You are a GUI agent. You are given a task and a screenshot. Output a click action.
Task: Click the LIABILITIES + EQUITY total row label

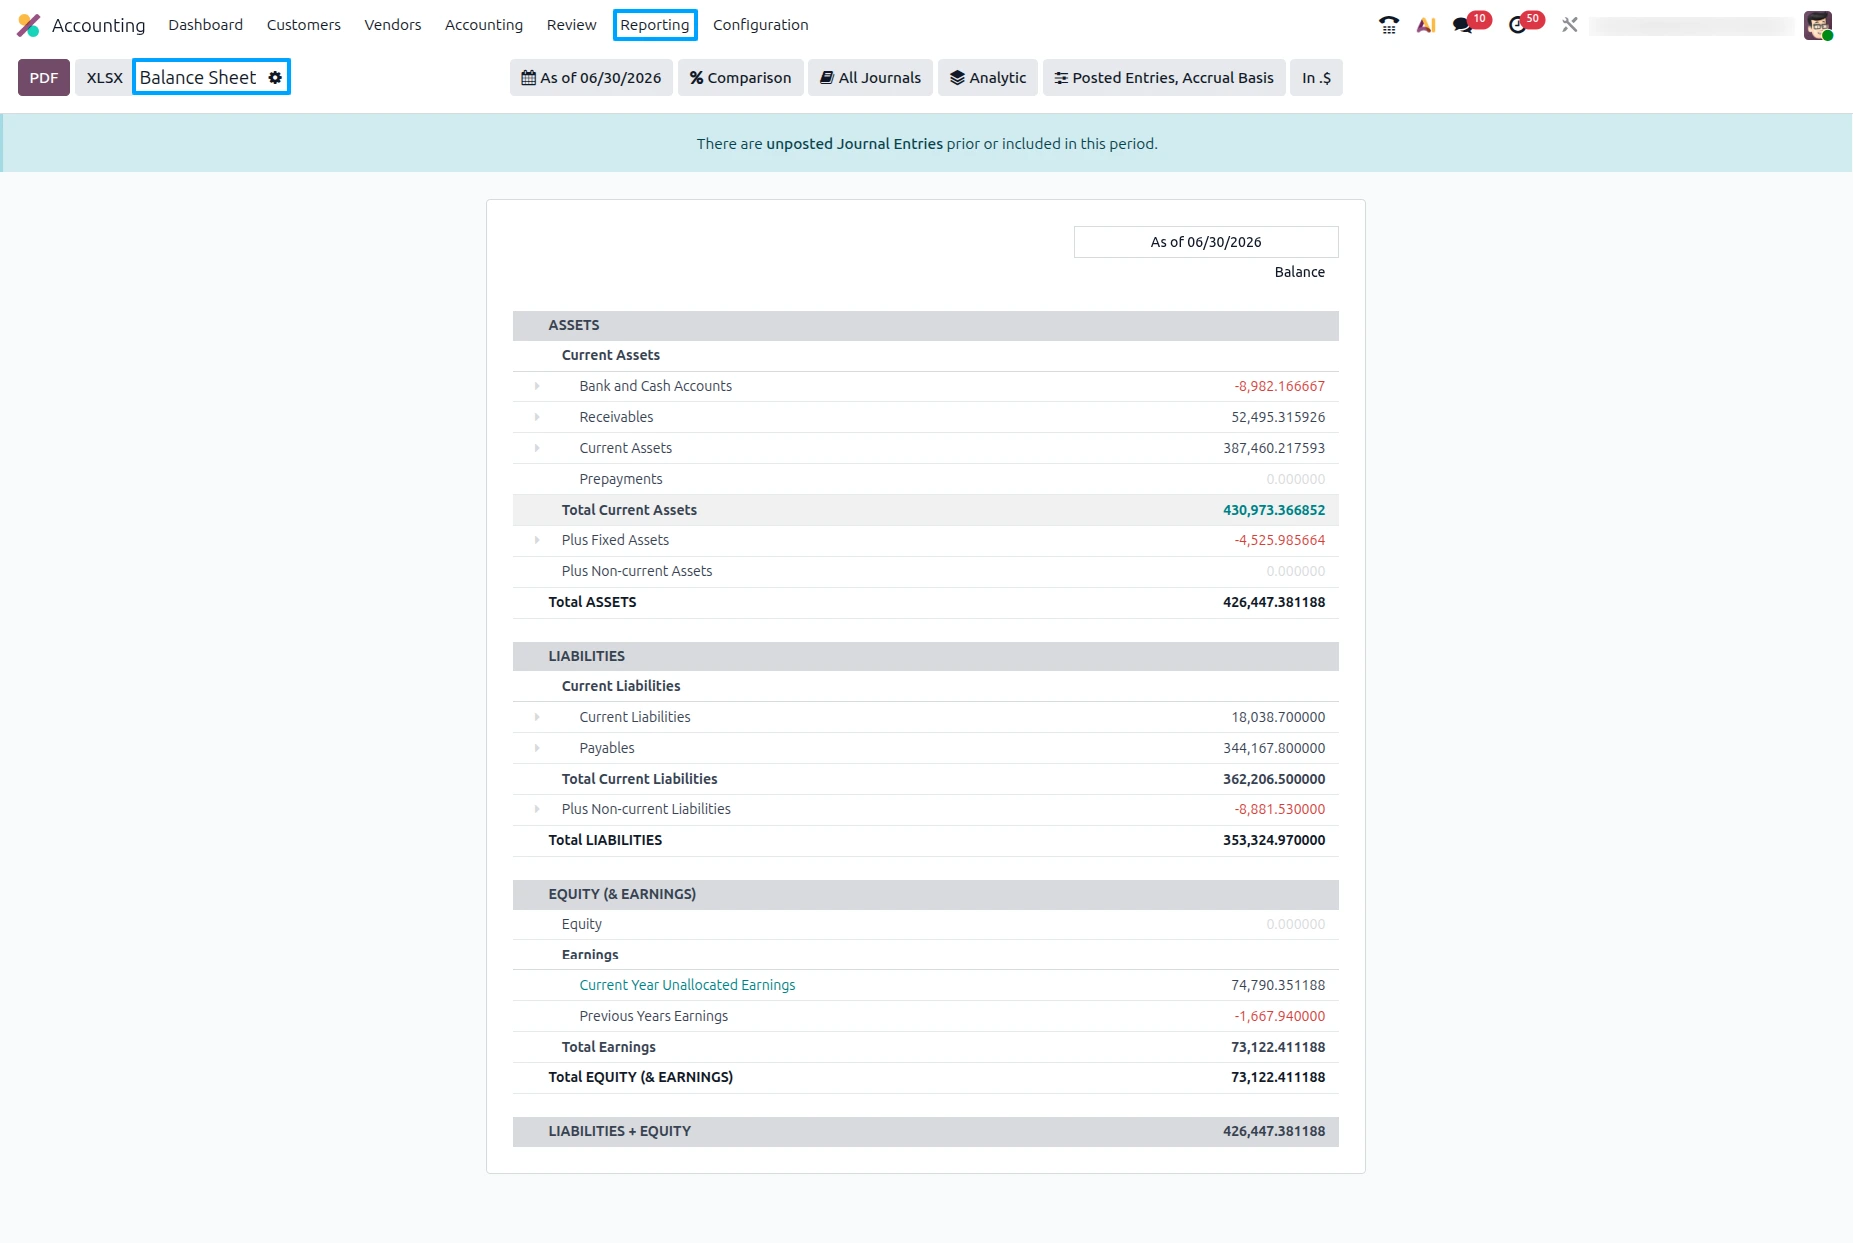pos(619,1131)
